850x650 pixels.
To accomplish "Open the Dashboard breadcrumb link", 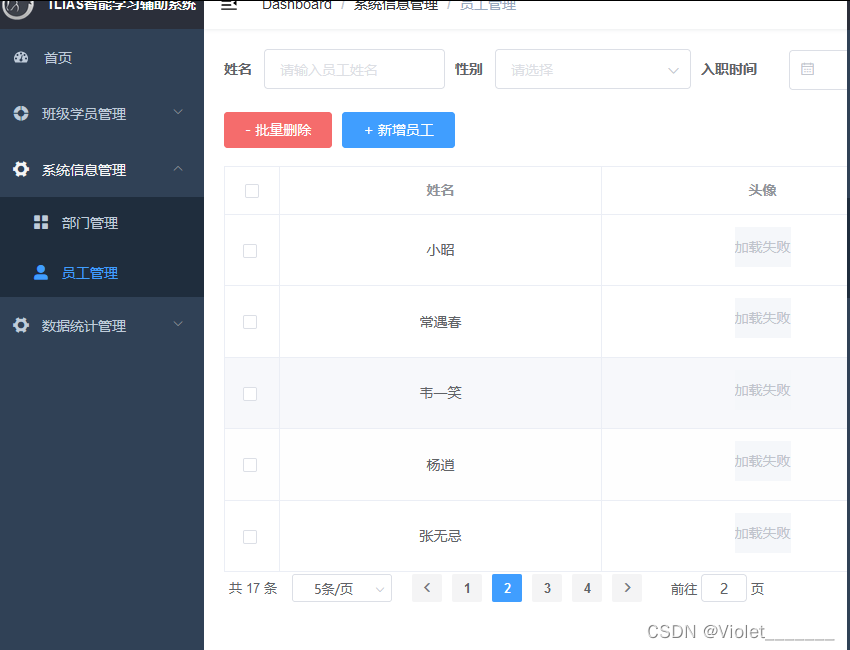I will (297, 5).
